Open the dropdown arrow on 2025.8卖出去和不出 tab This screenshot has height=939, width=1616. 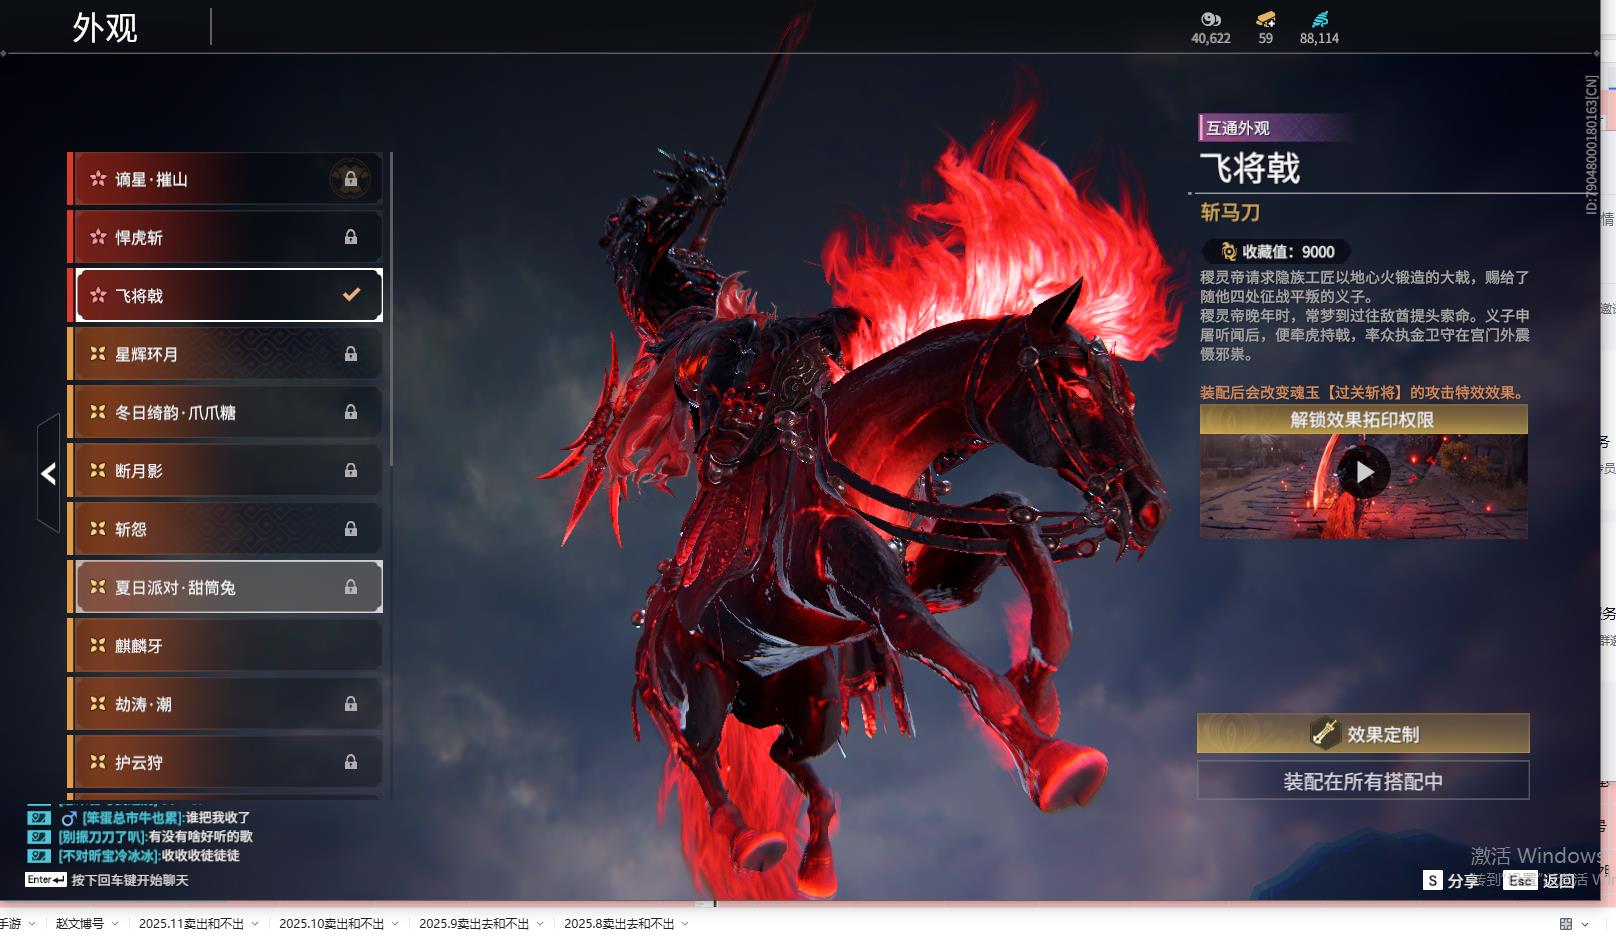tap(685, 924)
